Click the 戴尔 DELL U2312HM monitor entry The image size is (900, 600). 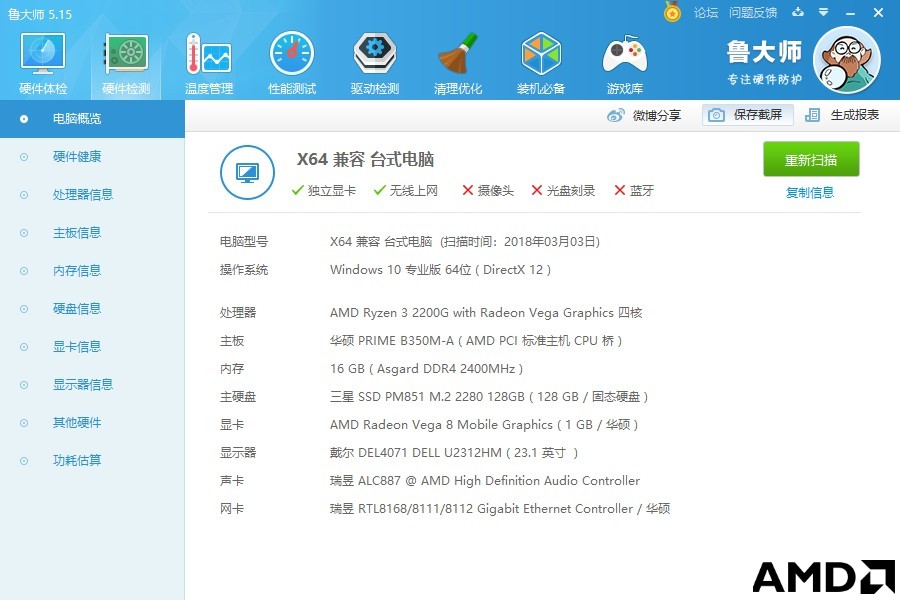point(454,453)
